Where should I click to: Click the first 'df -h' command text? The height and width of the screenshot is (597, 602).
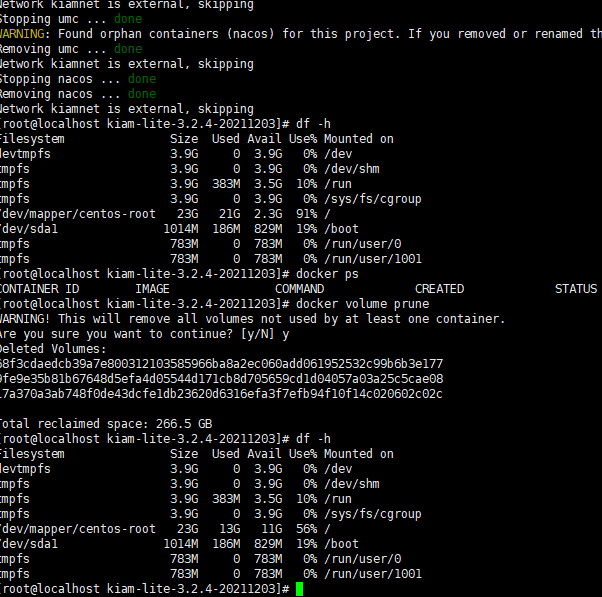coord(313,124)
